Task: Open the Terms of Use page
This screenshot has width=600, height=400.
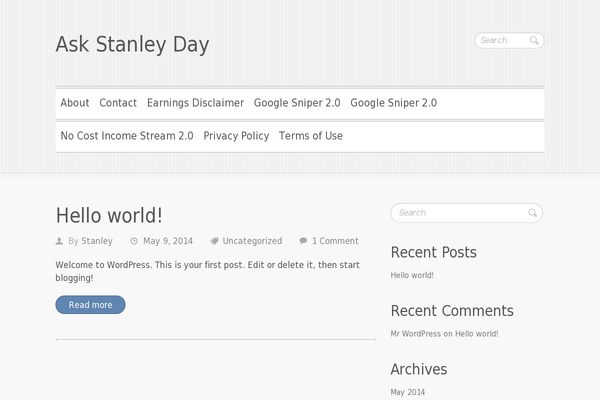Action: click(311, 136)
